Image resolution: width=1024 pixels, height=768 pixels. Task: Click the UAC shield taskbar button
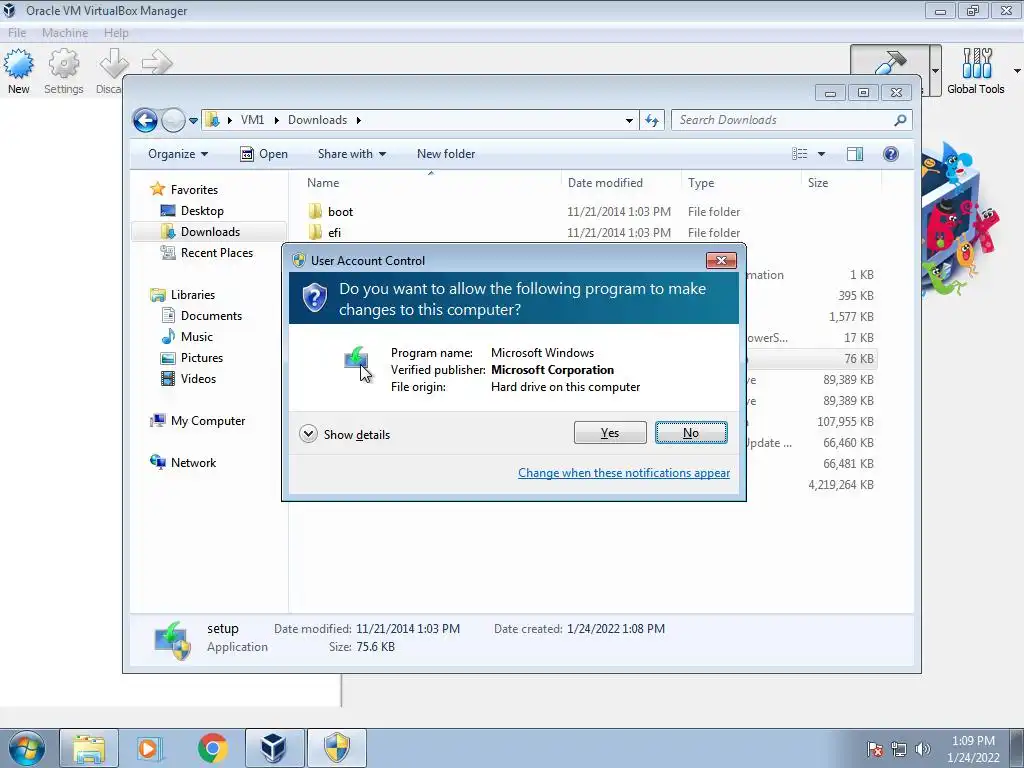tap(336, 748)
